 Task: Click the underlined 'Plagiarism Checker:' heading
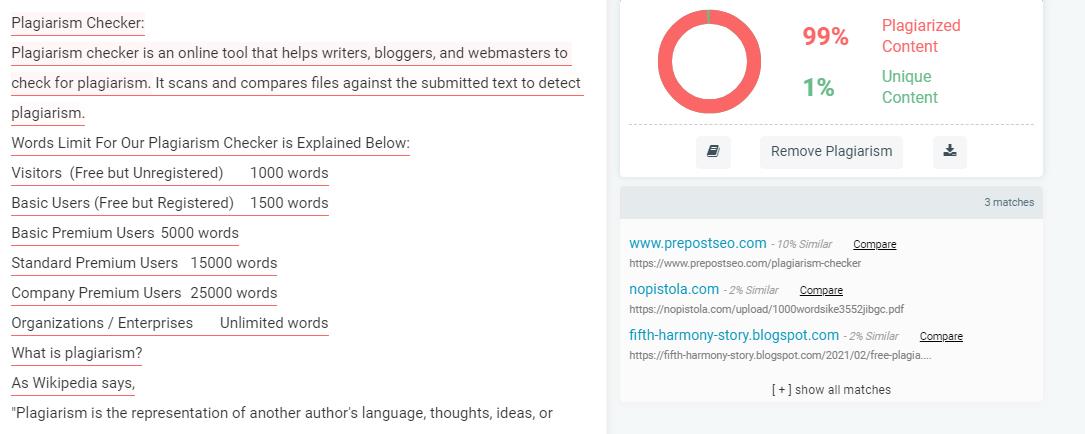[x=78, y=23]
